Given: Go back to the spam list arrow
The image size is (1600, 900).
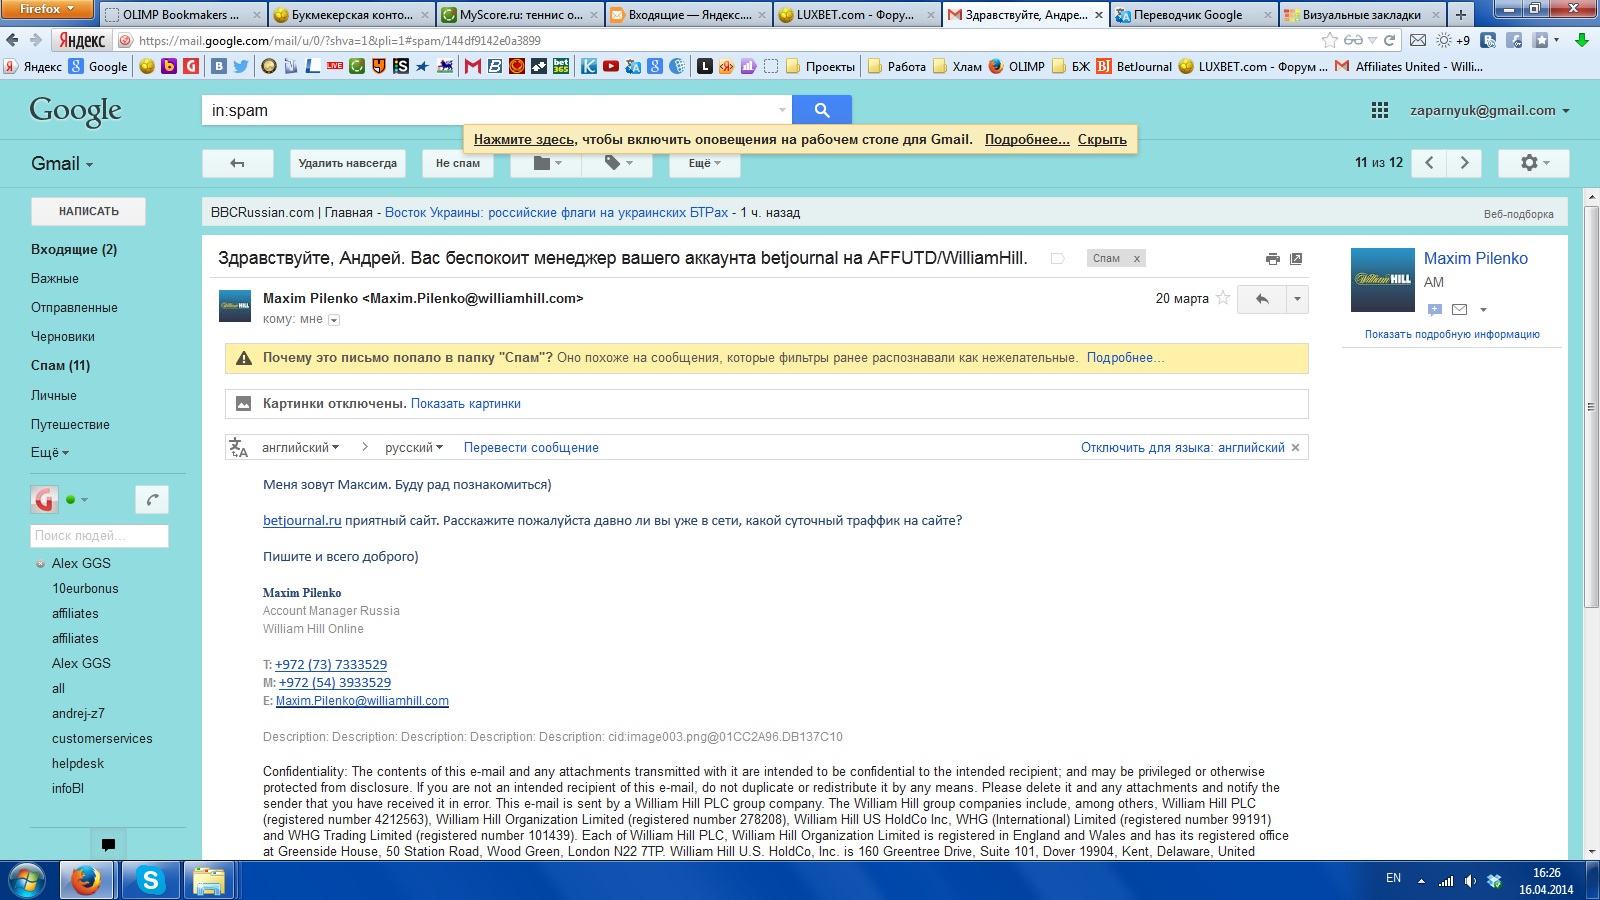Looking at the screenshot, I should [x=237, y=163].
